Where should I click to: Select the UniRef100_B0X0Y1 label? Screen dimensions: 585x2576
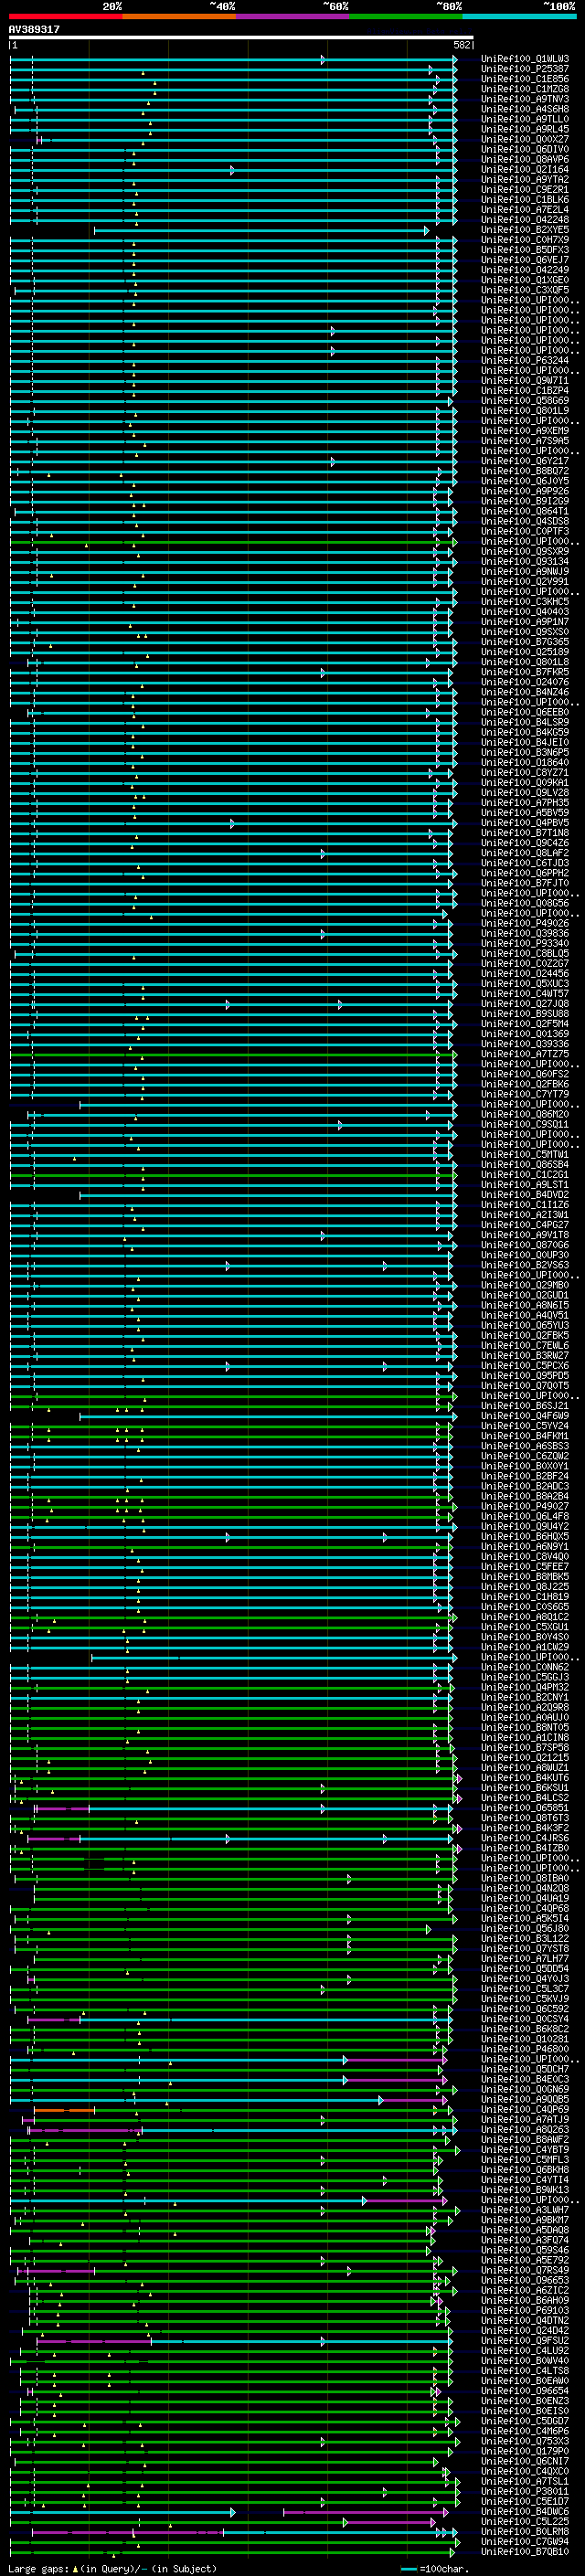[525, 1467]
